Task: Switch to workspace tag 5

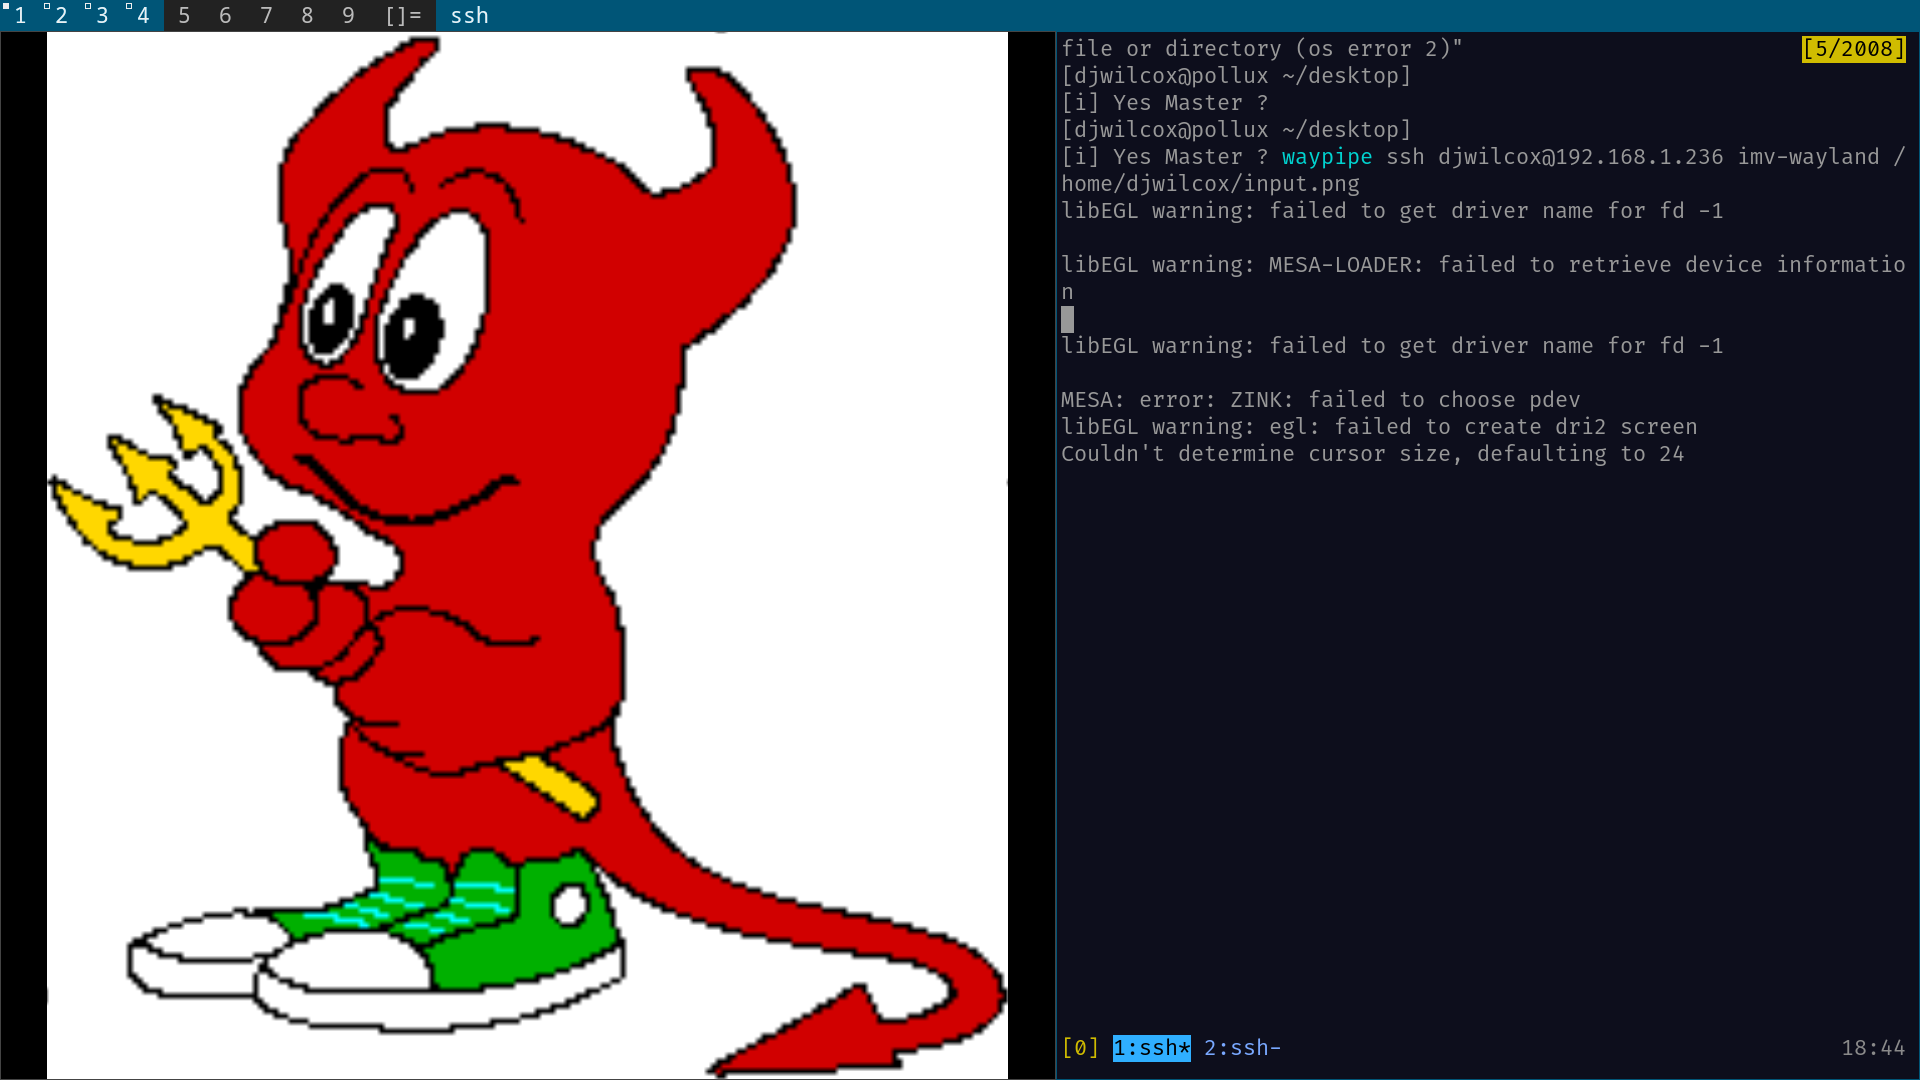Action: pyautogui.click(x=184, y=16)
